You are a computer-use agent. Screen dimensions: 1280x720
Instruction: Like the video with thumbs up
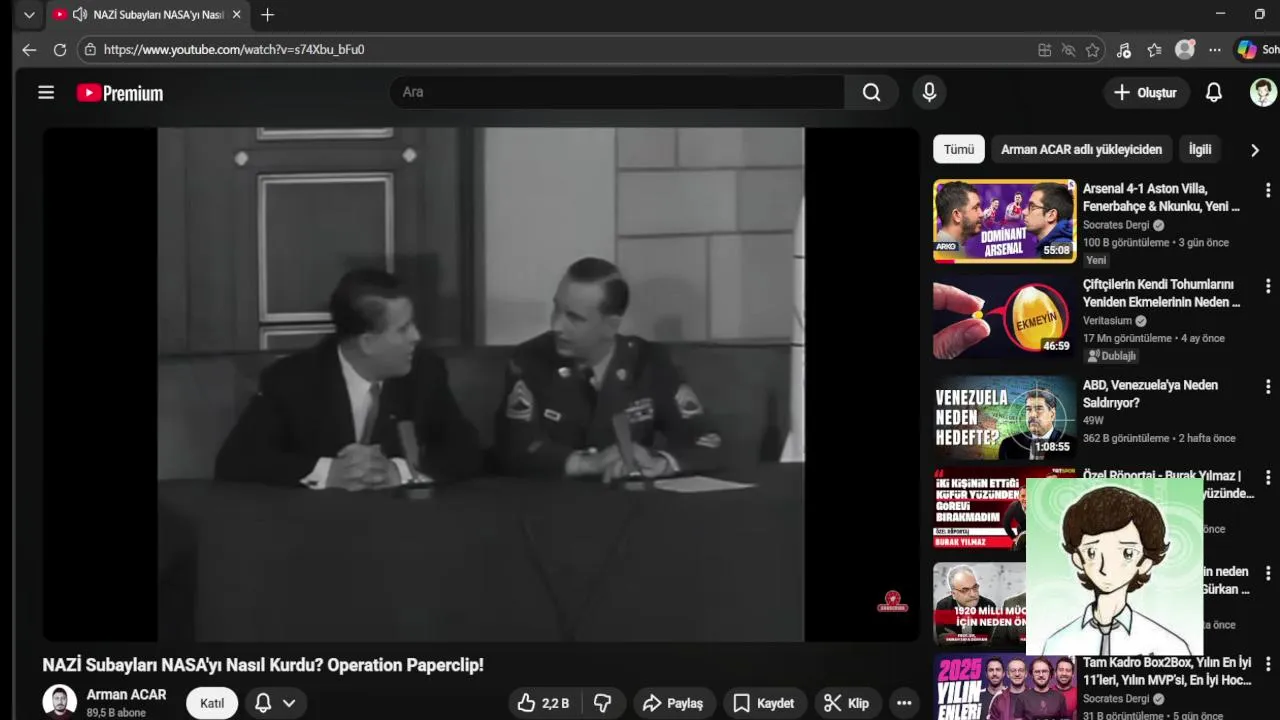pos(543,703)
